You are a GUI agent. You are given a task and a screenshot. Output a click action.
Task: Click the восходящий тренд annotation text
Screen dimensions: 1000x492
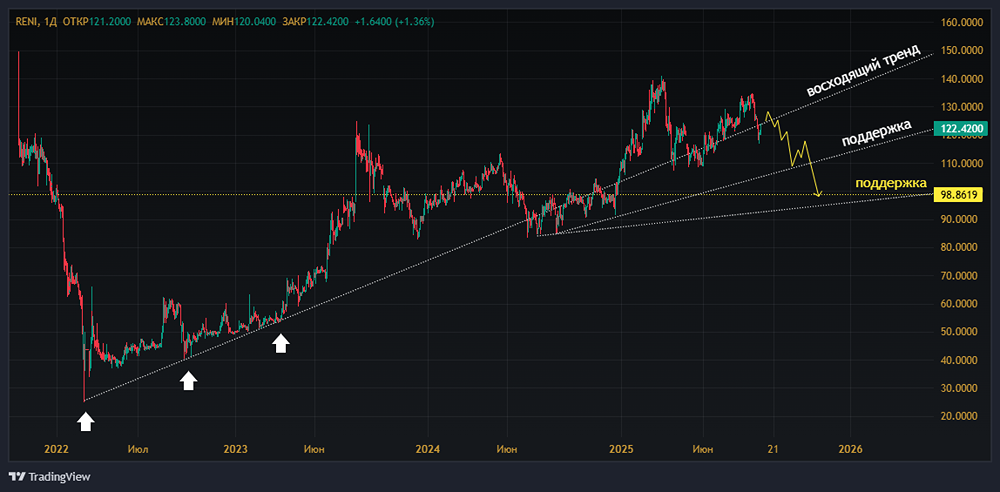coord(864,70)
